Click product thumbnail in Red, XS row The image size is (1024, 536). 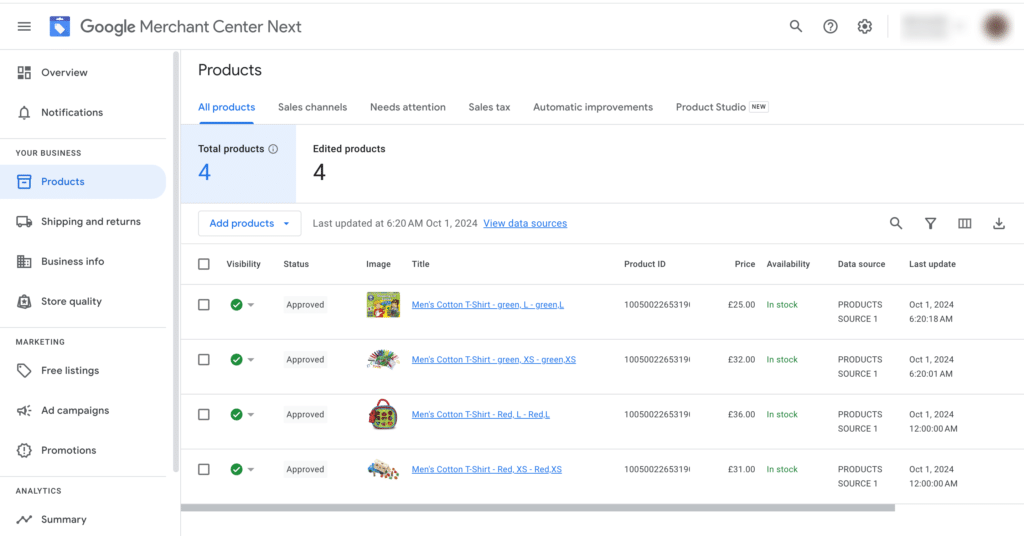click(x=383, y=469)
